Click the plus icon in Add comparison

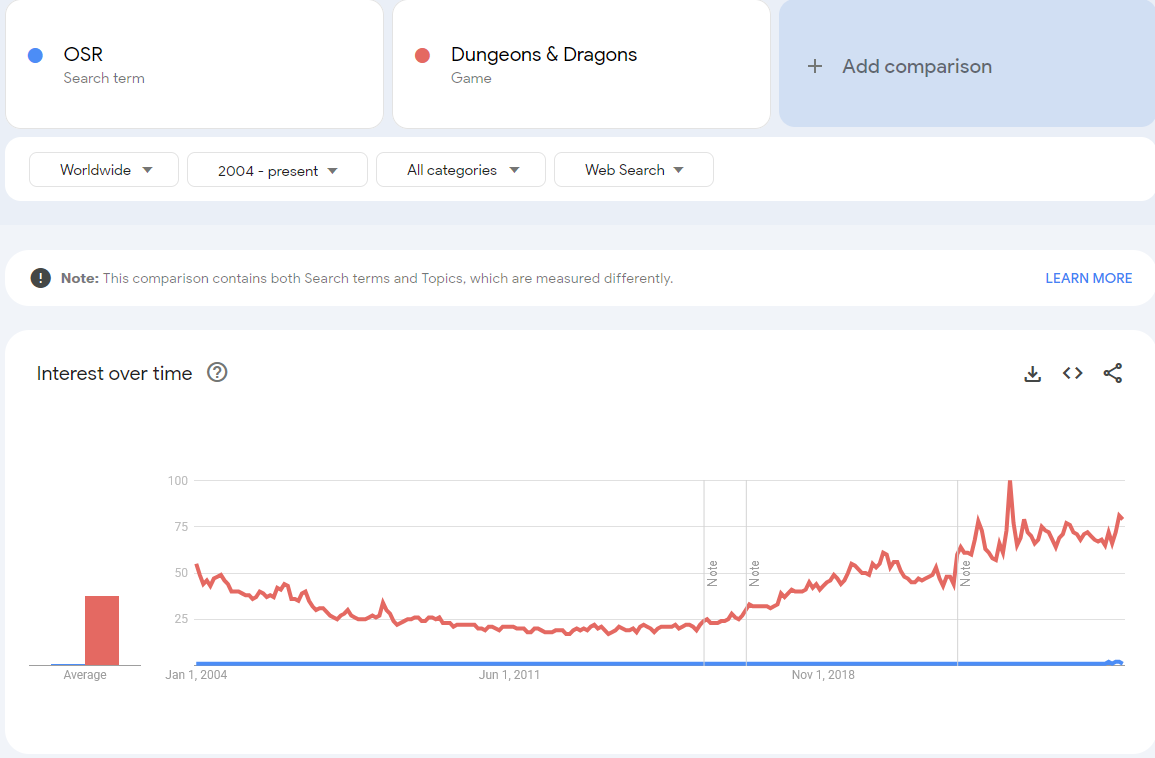(815, 66)
